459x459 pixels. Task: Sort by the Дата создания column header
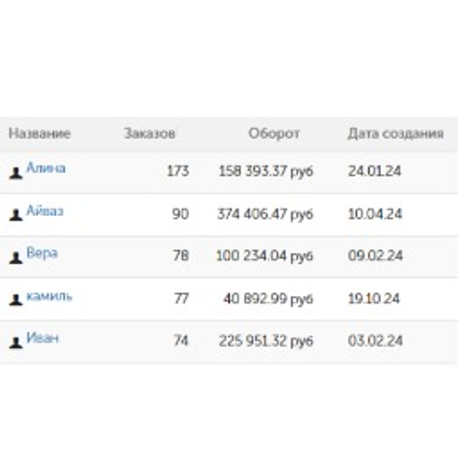[x=396, y=134]
